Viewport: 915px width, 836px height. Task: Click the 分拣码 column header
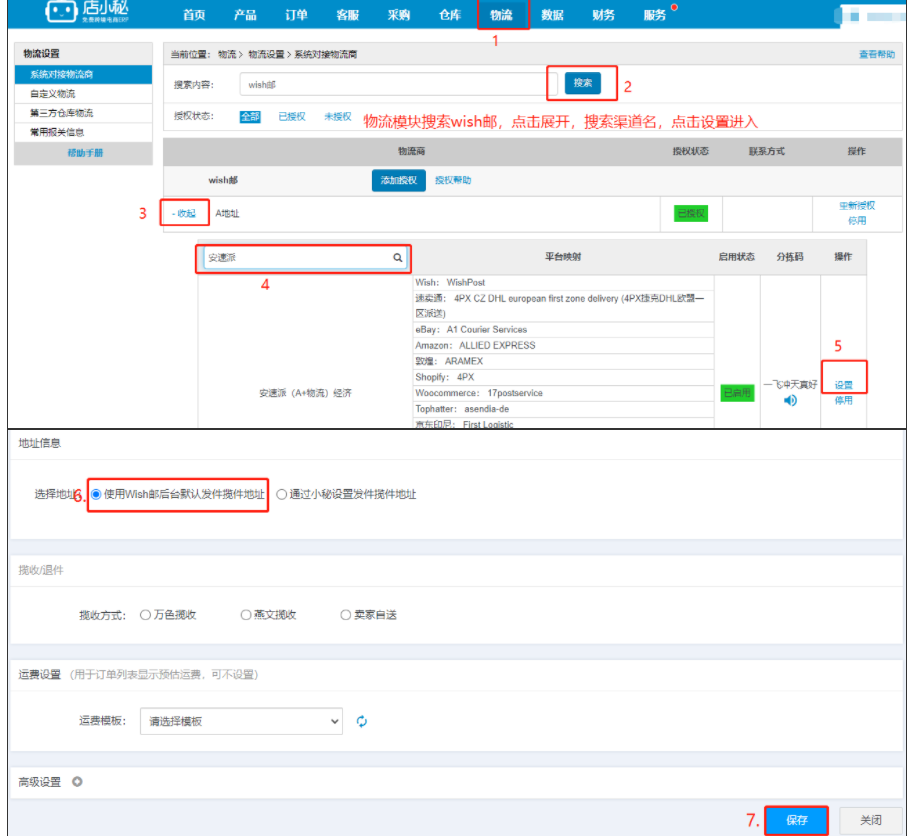pyautogui.click(x=790, y=257)
